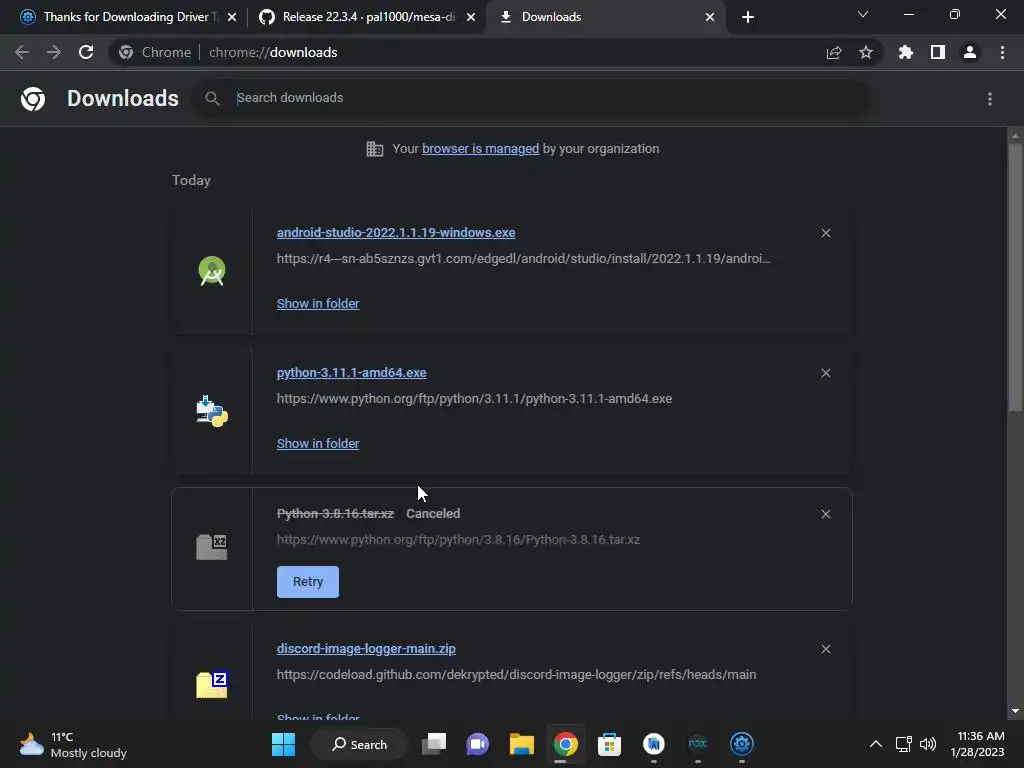Remove discord-image-logger-main.zip from list

click(x=826, y=648)
